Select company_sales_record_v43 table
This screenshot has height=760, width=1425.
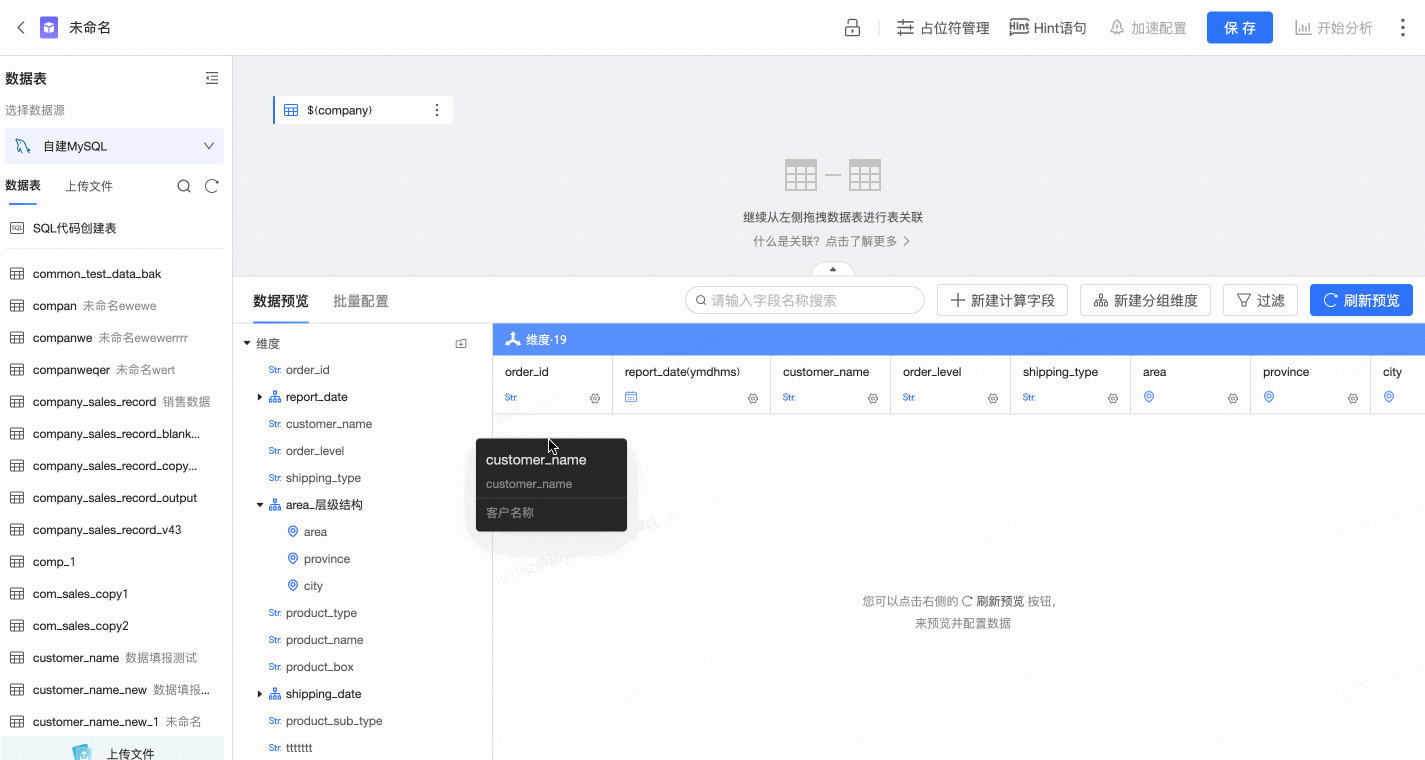click(x=107, y=530)
